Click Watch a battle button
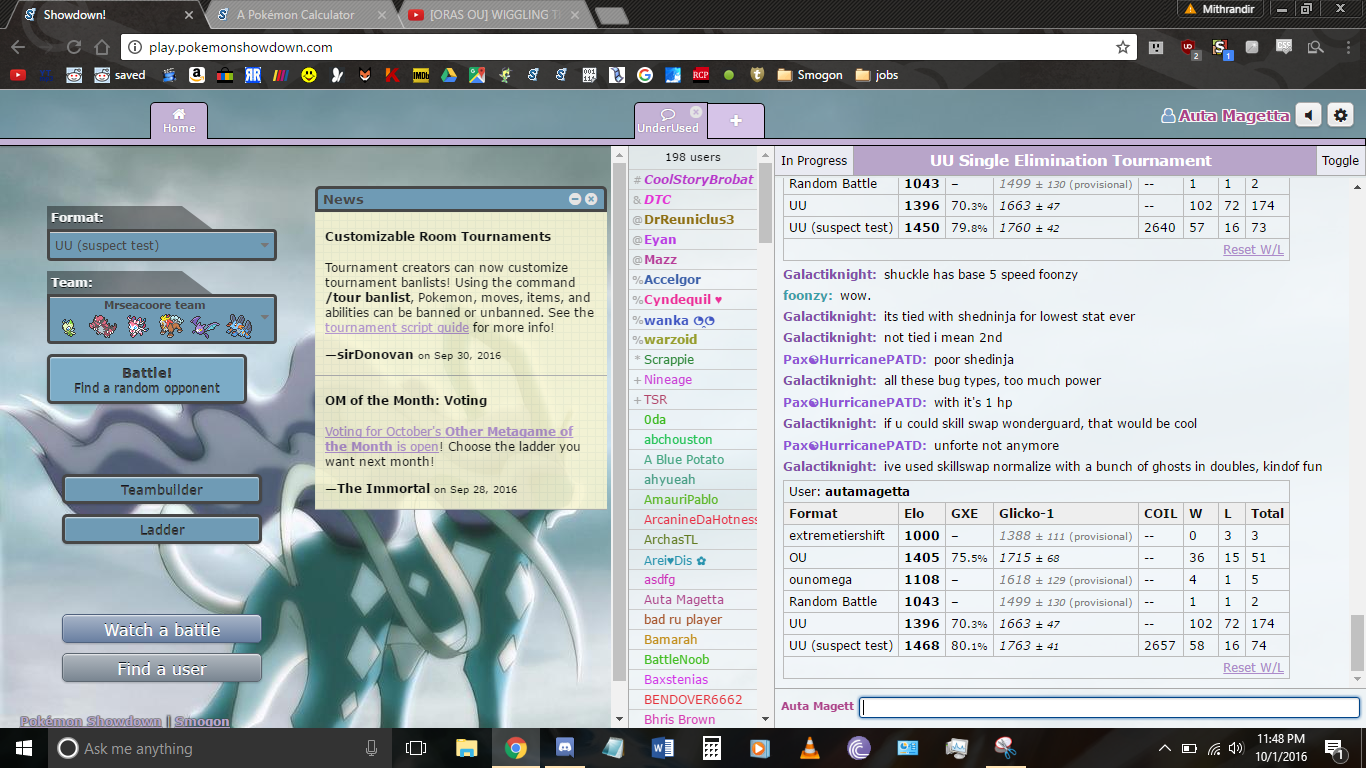 162,630
